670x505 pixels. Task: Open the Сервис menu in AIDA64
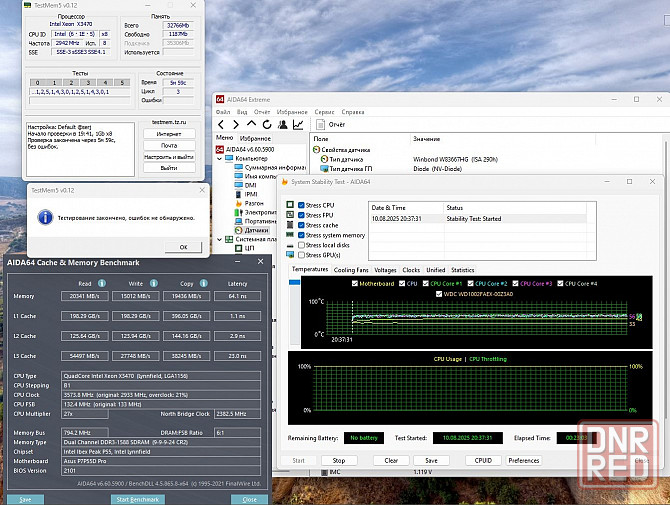coord(324,112)
